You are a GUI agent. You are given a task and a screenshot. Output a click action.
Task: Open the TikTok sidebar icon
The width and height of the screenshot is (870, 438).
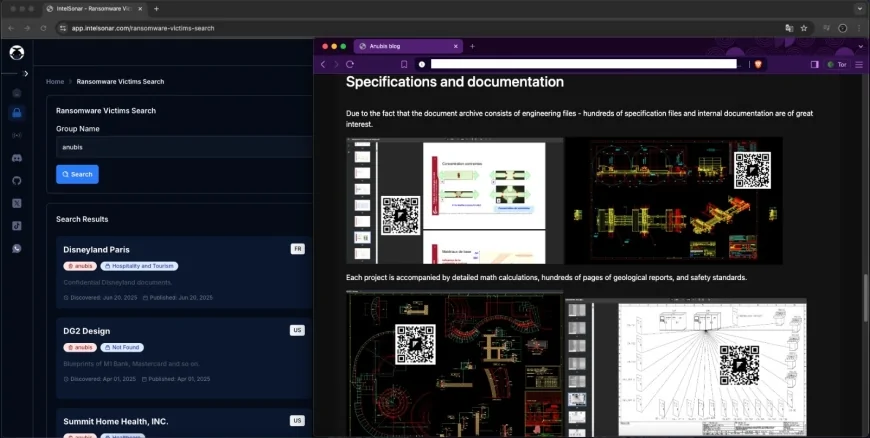click(x=17, y=225)
